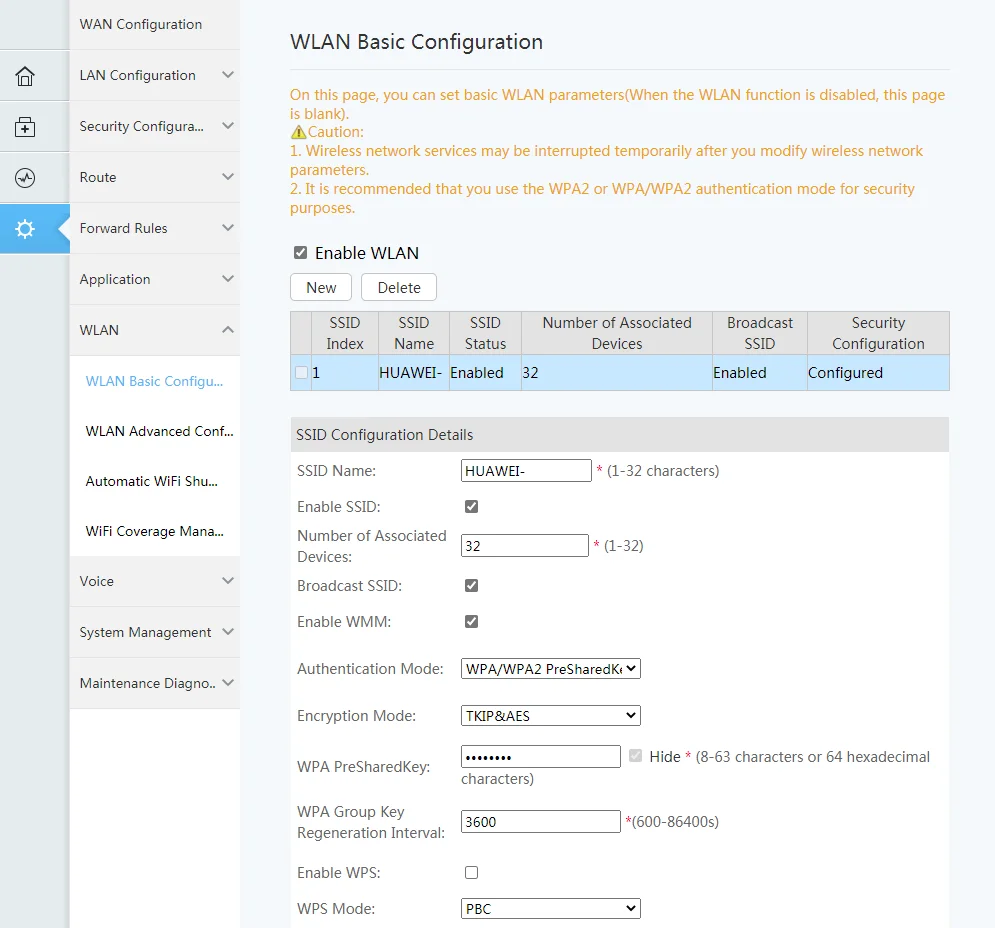Click the WPA PreSharedKey password field
The width and height of the screenshot is (995, 928).
pyautogui.click(x=540, y=757)
